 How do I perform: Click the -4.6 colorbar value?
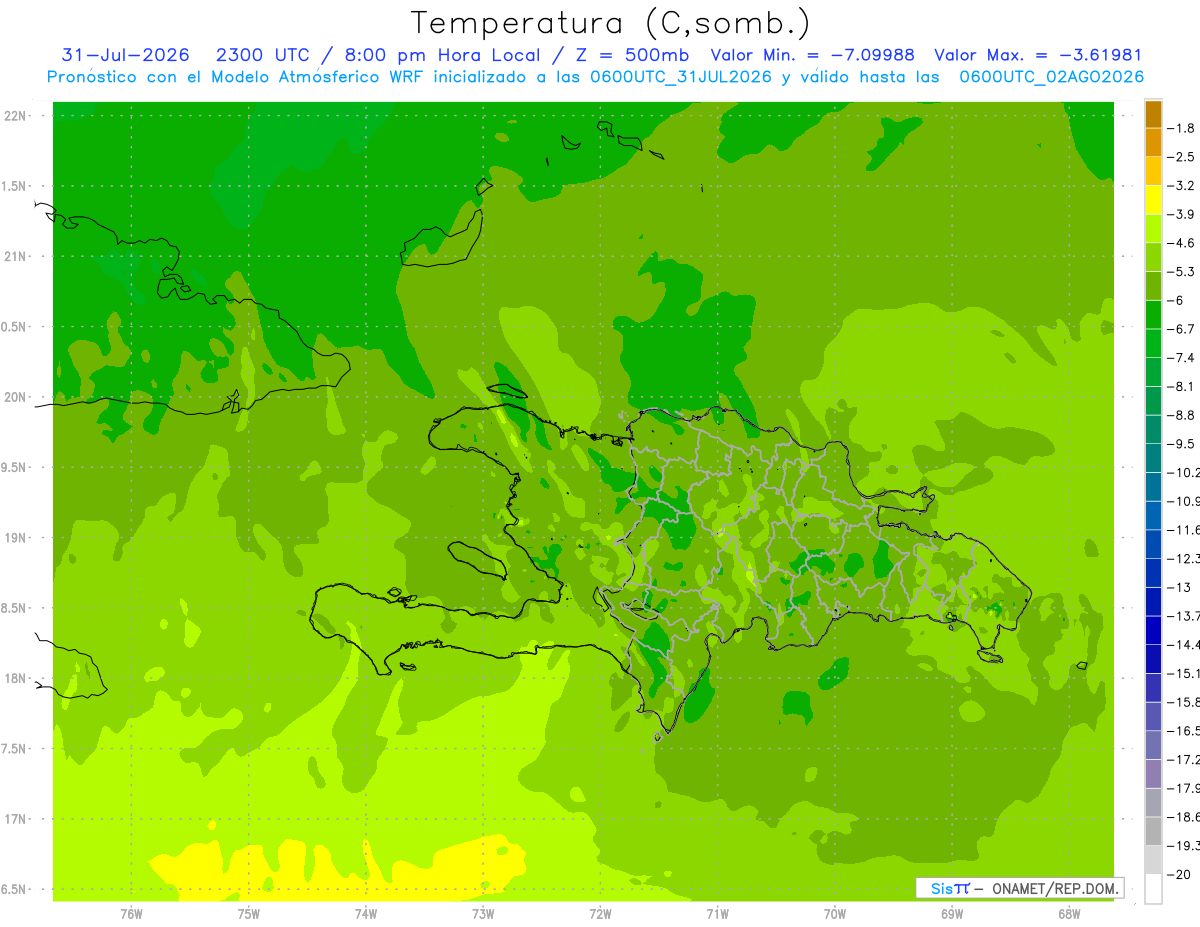[x=1183, y=243]
